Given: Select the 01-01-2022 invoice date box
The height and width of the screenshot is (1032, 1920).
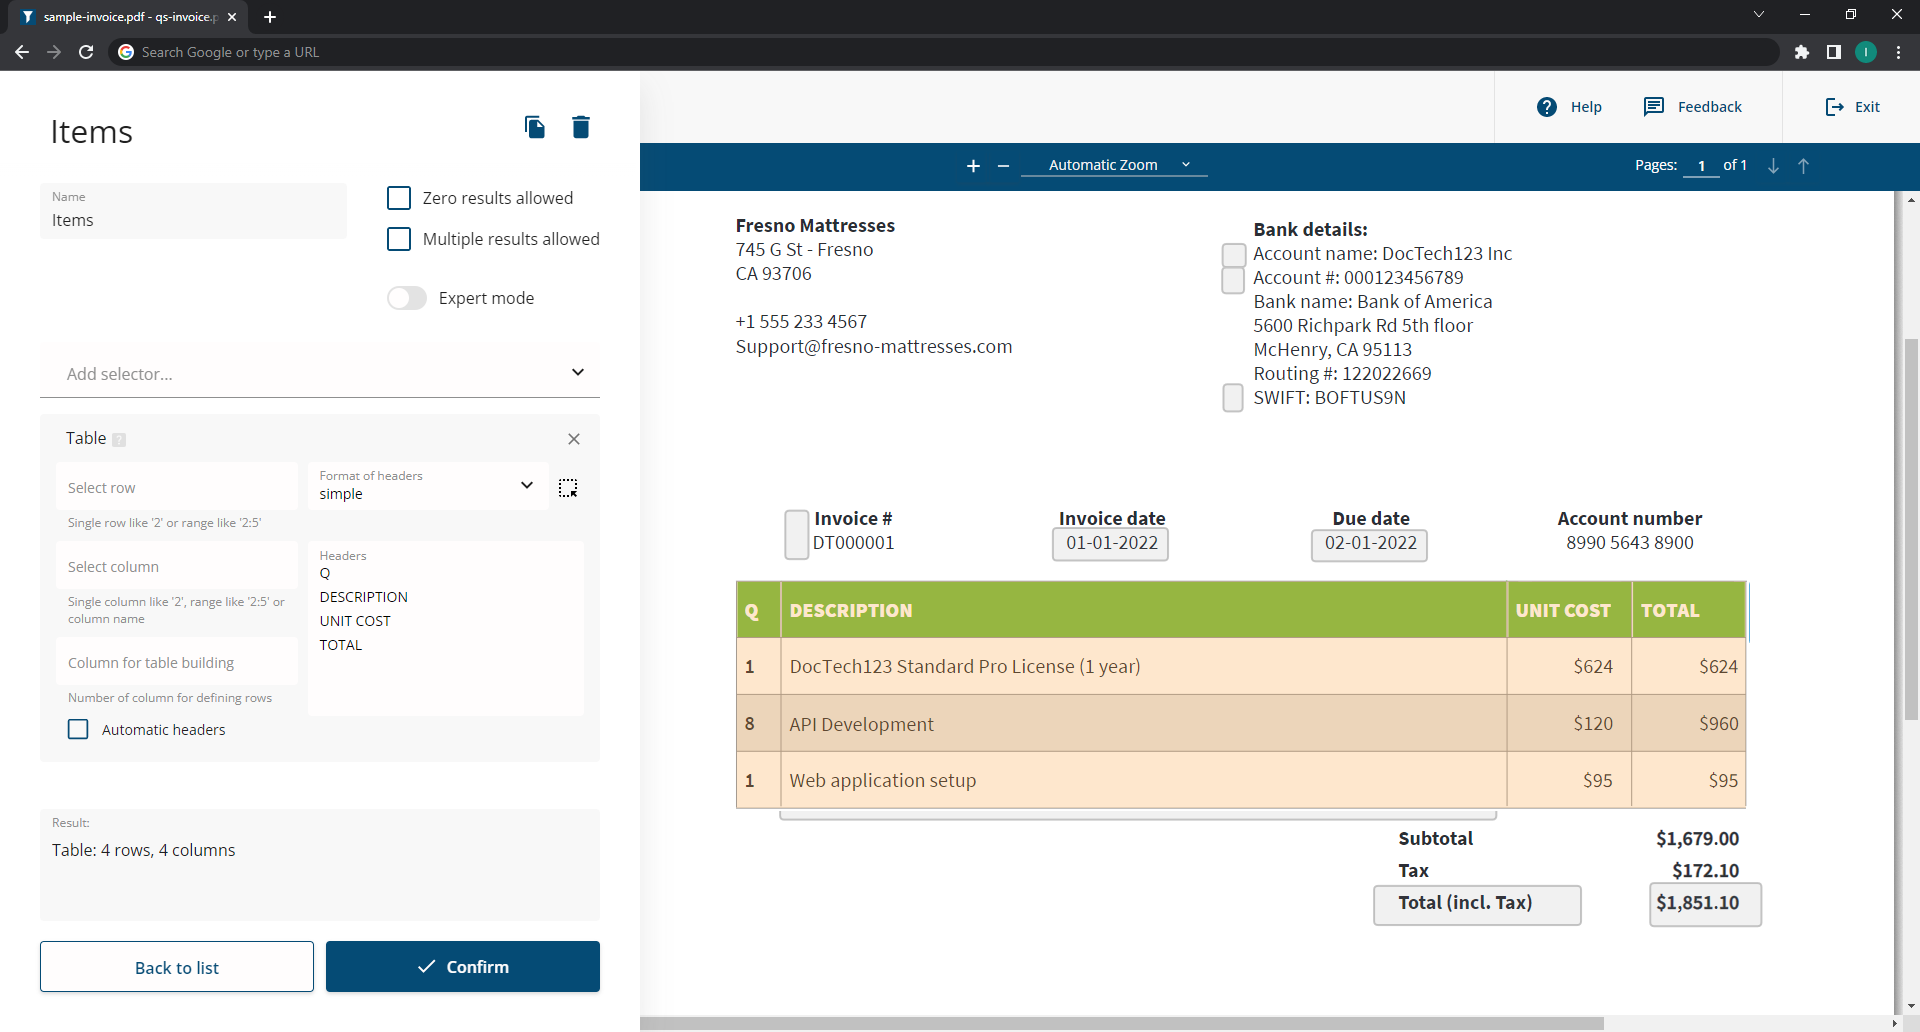Looking at the screenshot, I should coord(1111,544).
